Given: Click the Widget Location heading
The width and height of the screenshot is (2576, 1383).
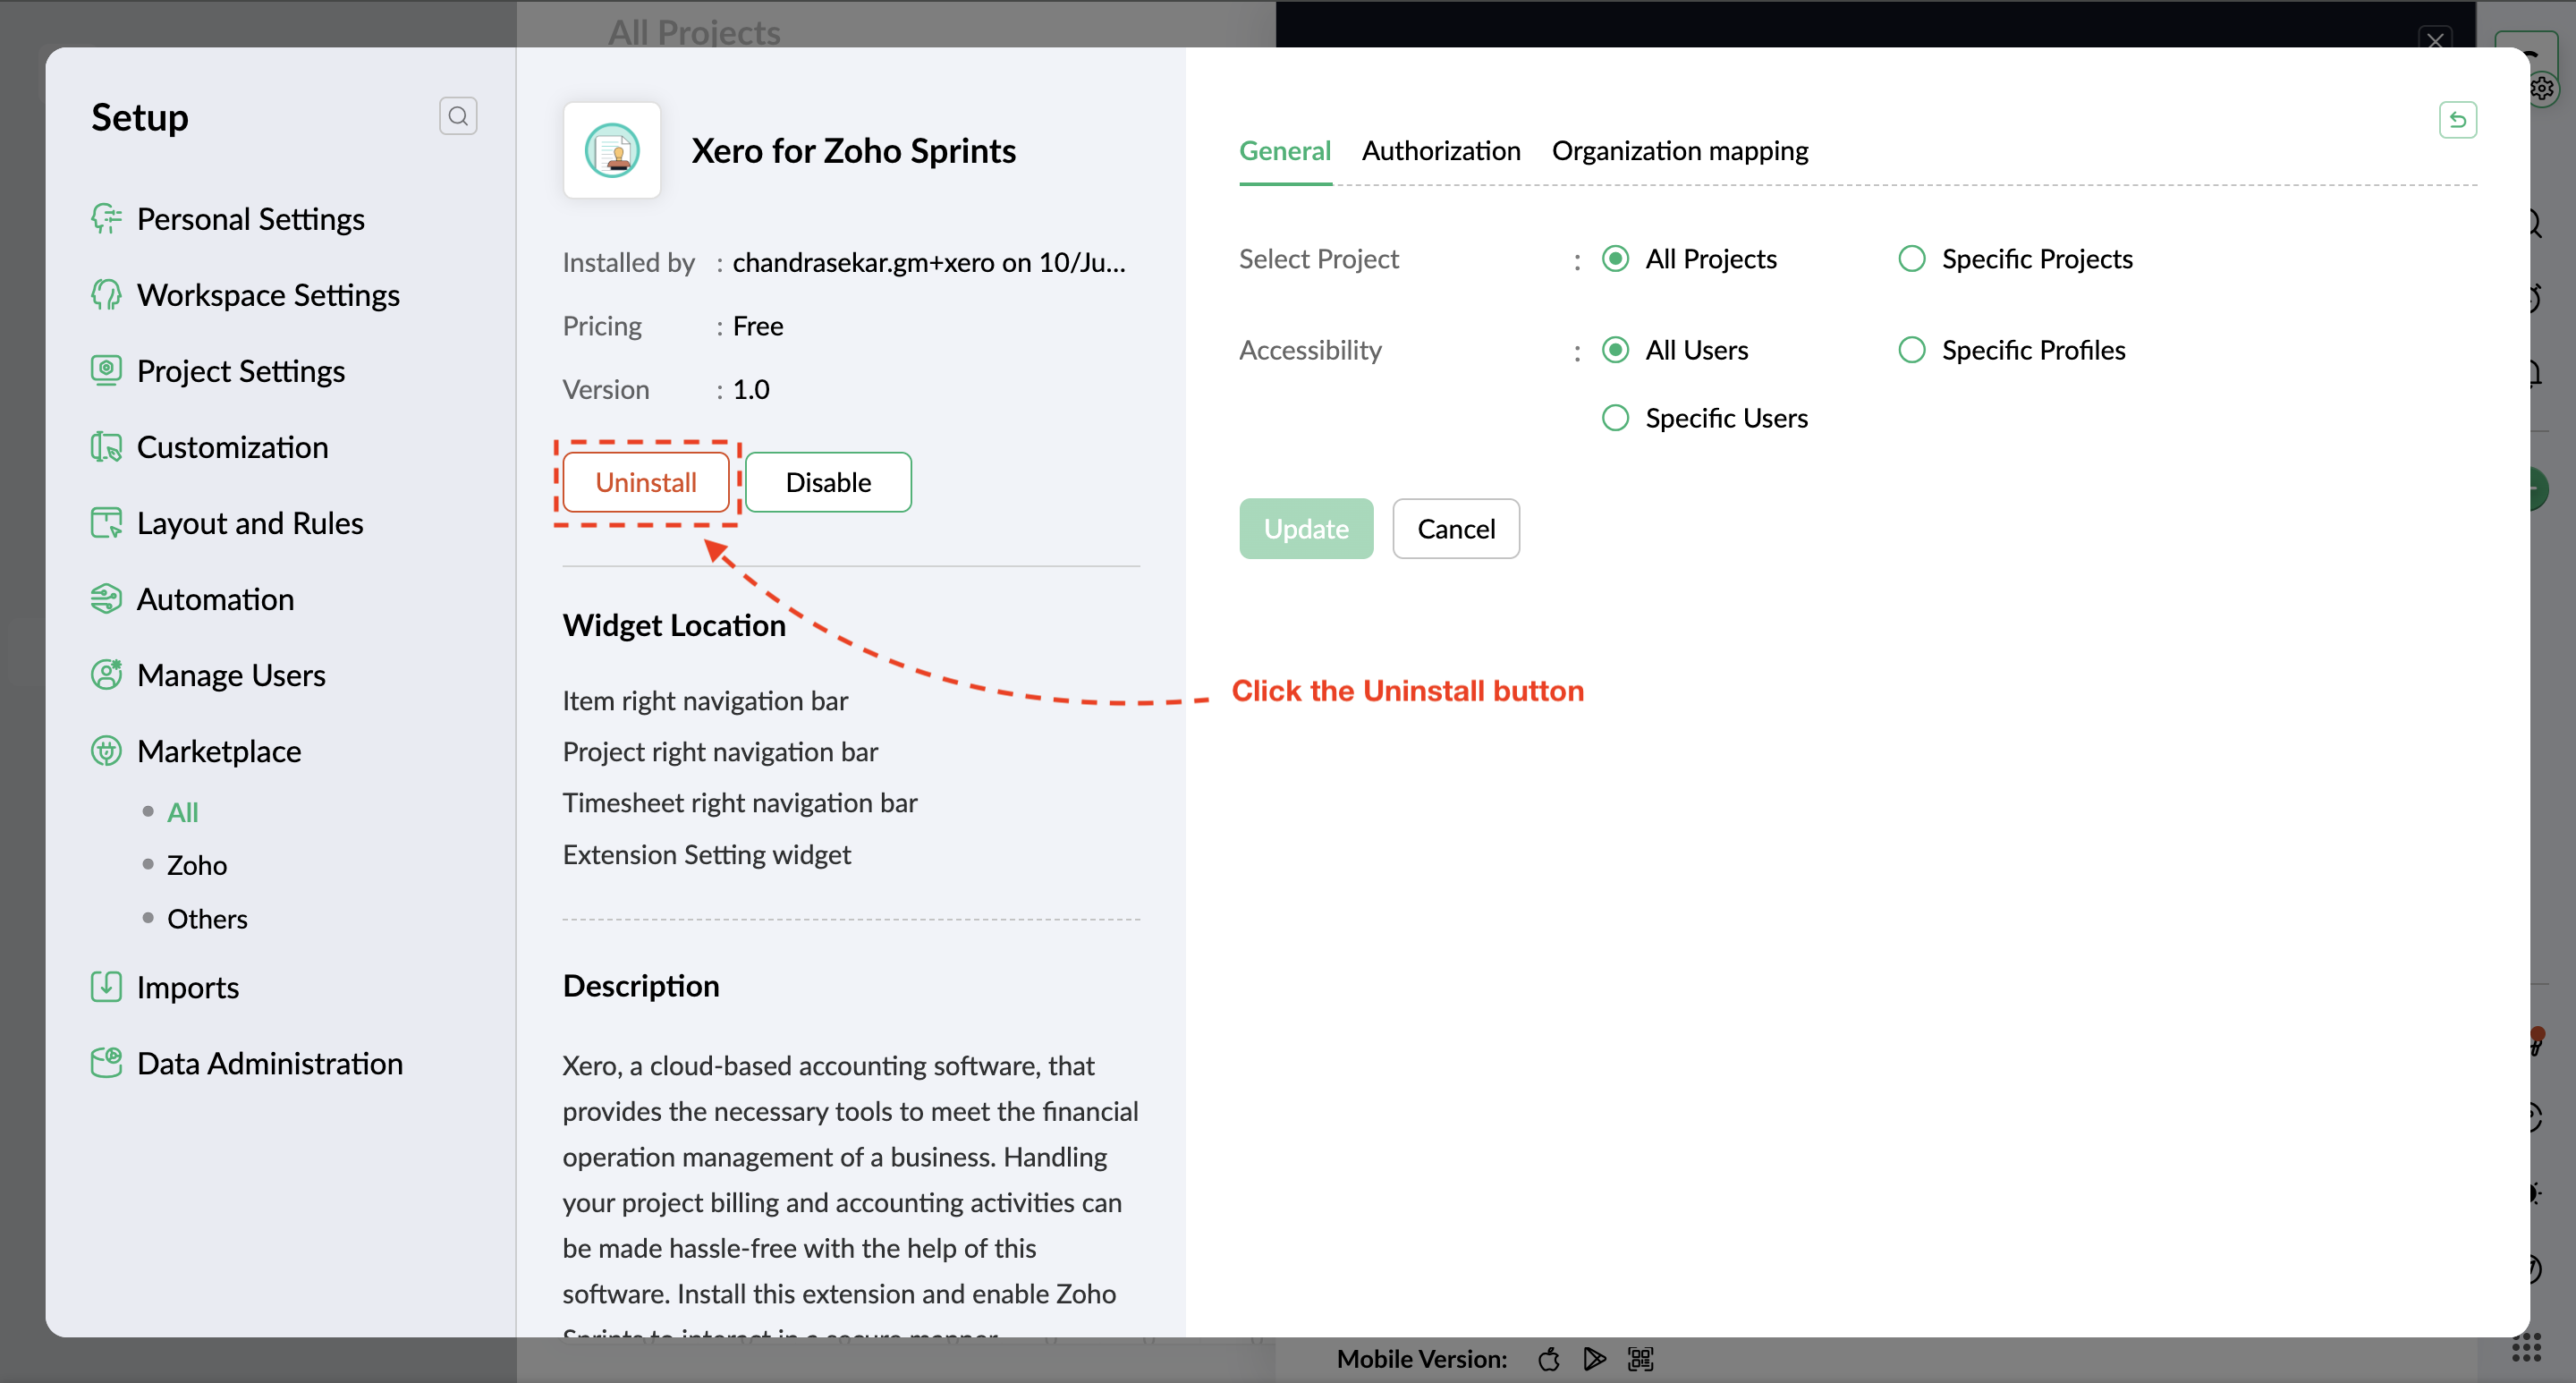Looking at the screenshot, I should tap(675, 625).
